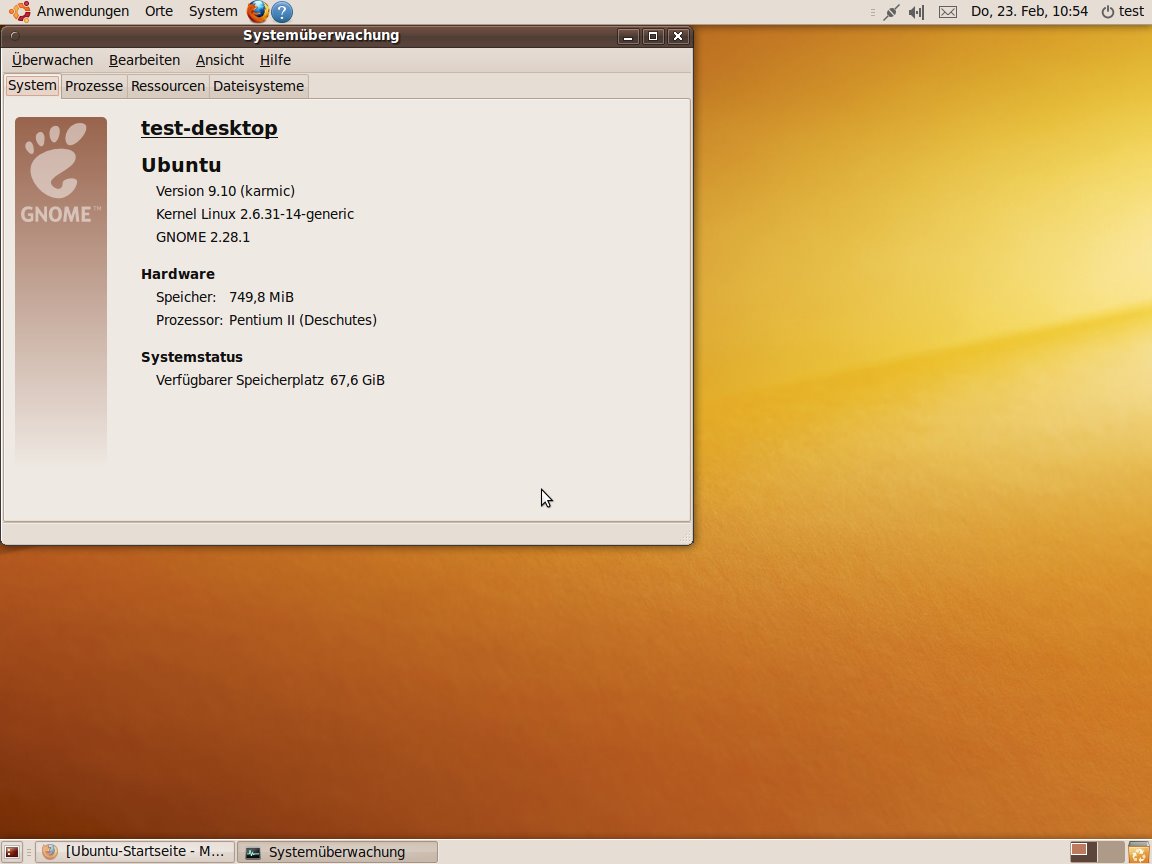Click the GNOME 2.28.1 text

(203, 237)
